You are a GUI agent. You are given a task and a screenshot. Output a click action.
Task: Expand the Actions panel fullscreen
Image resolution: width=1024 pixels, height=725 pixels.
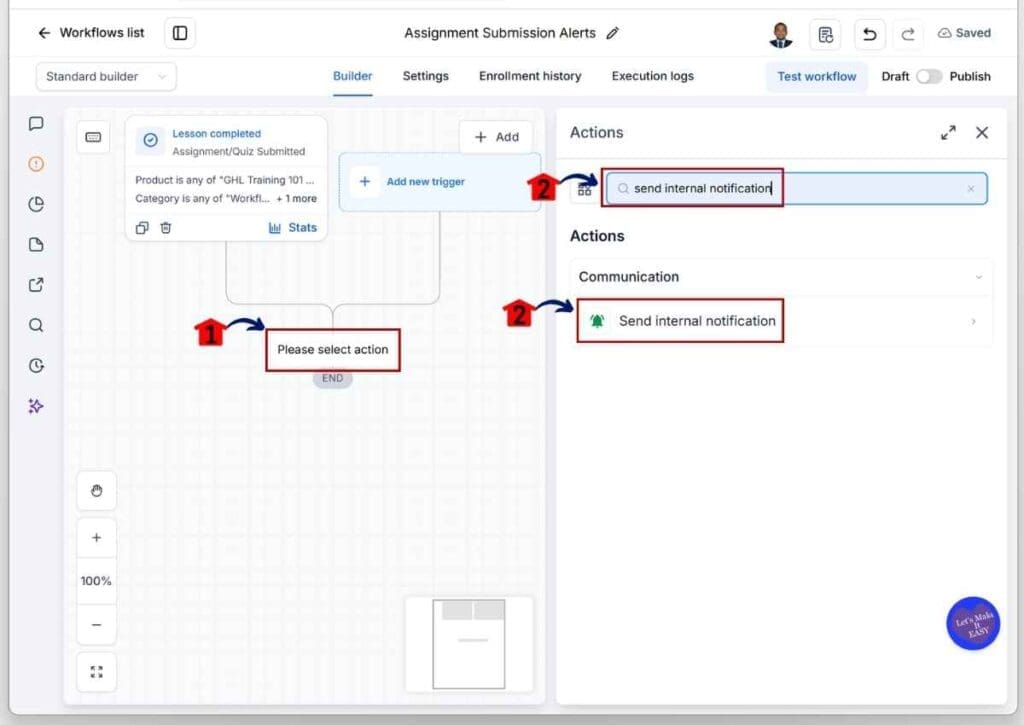(x=948, y=133)
